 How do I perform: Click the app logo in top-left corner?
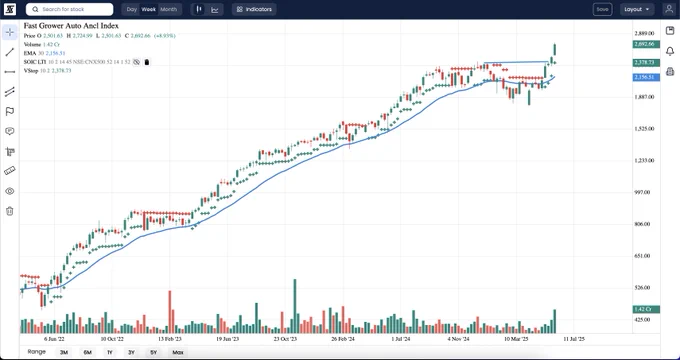point(10,9)
